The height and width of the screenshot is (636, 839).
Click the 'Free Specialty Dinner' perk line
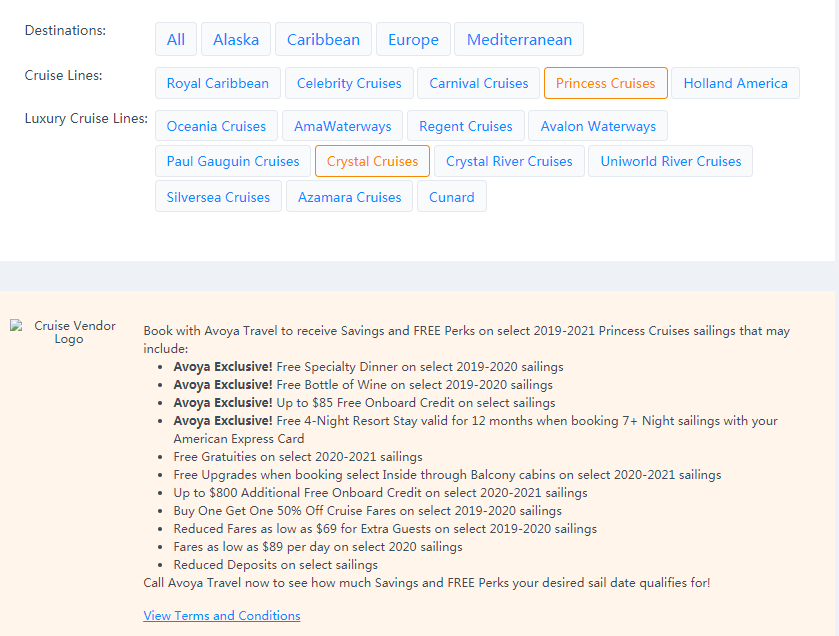click(x=368, y=367)
